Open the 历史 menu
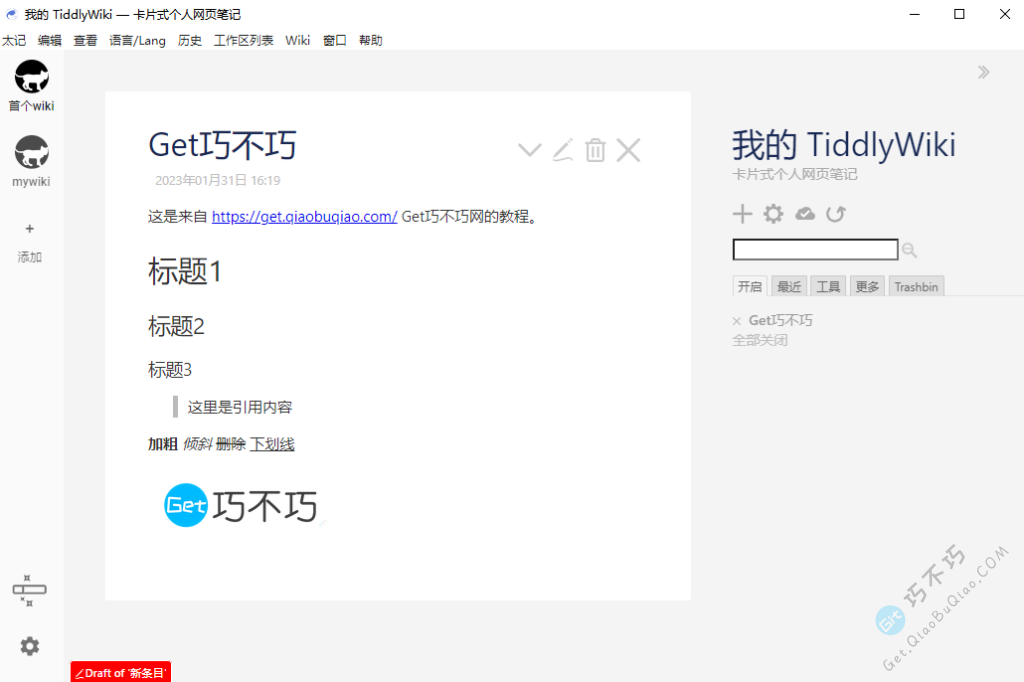Screen dimensions: 1024x682 pyautogui.click(x=189, y=41)
